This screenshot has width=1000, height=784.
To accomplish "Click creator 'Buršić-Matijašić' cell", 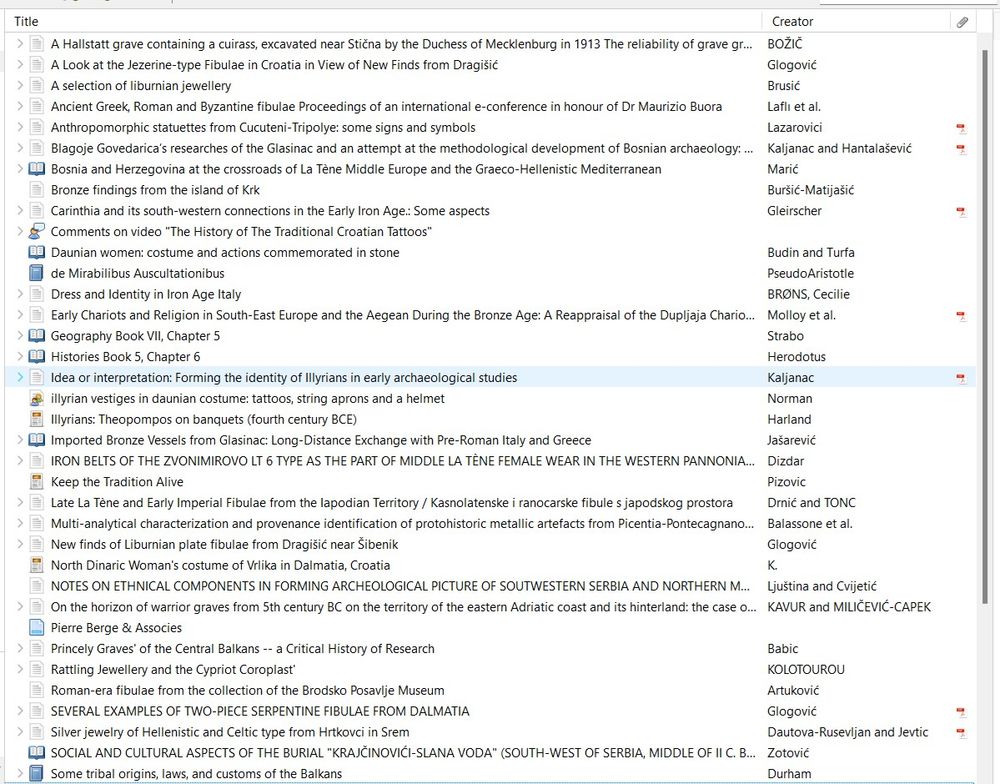I will (x=810, y=190).
